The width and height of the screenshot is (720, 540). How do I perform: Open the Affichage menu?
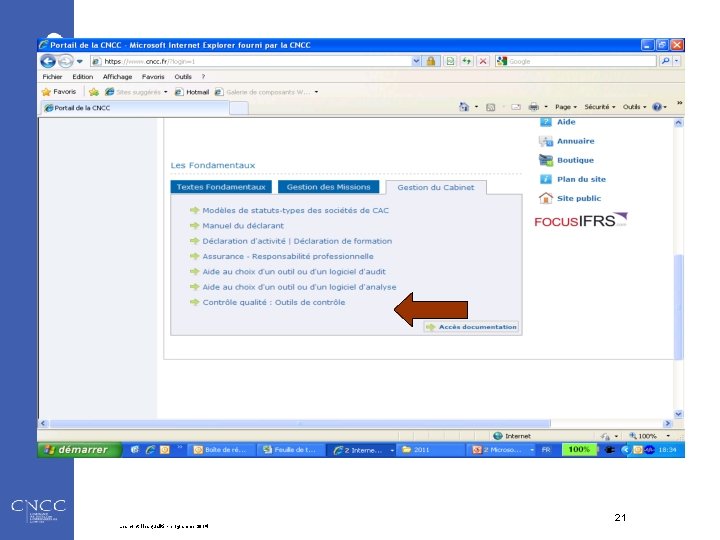pyautogui.click(x=118, y=77)
